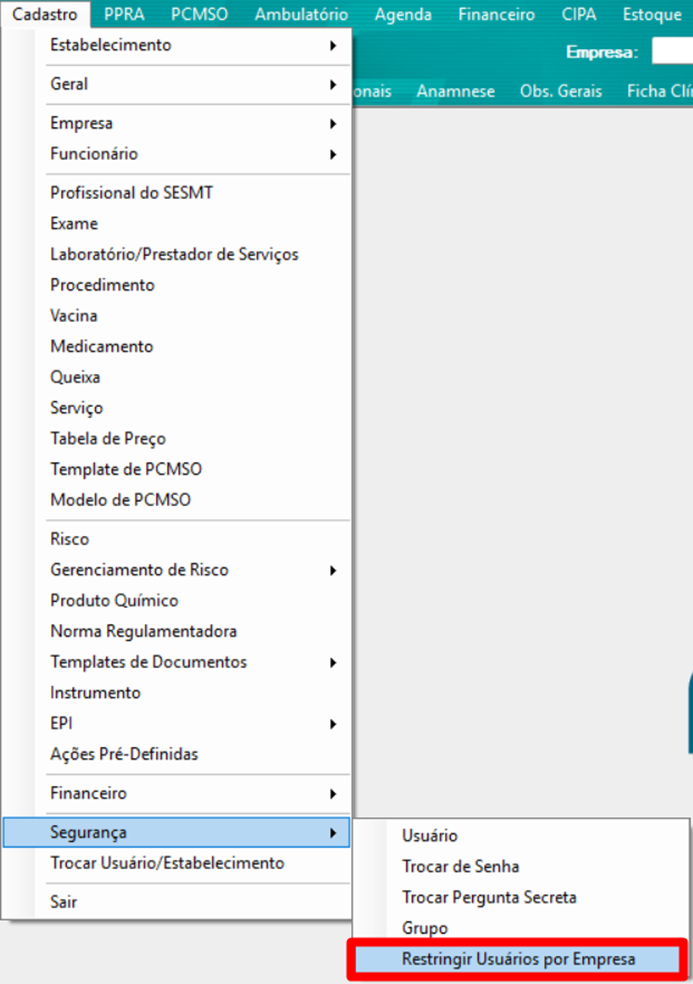Open Ações Pré-Definidas entry

tap(176, 754)
